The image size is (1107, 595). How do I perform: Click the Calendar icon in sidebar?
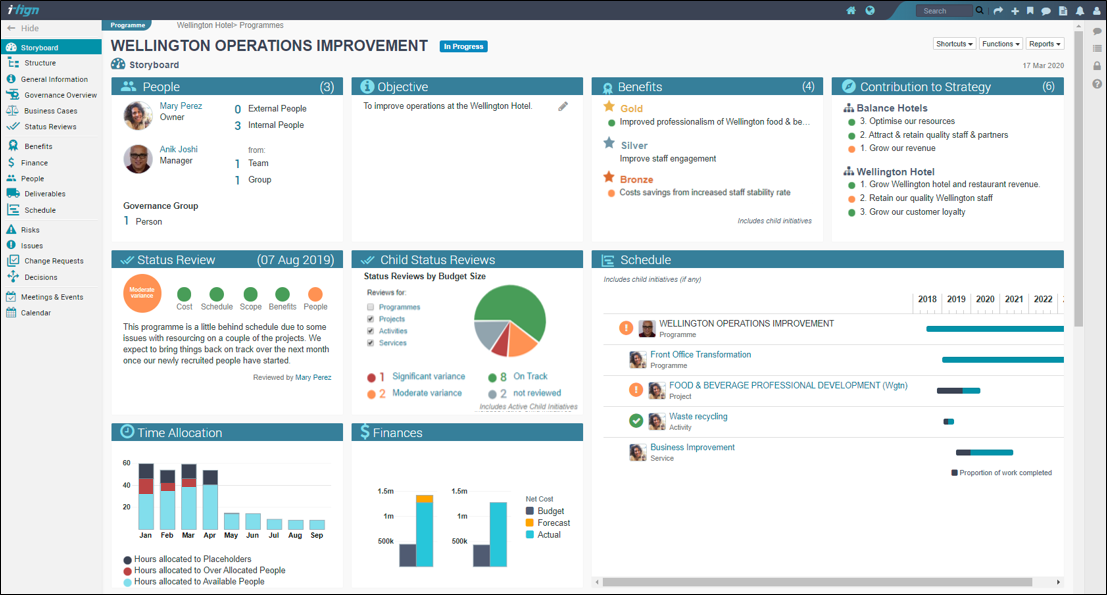[x=11, y=313]
